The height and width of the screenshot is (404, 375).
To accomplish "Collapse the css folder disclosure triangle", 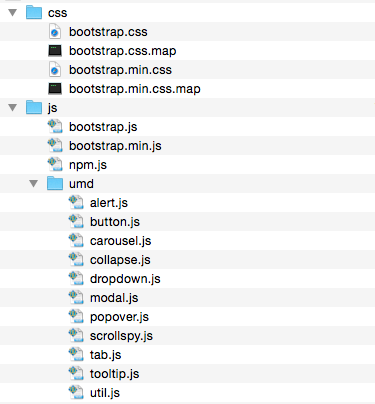I will coord(13,13).
